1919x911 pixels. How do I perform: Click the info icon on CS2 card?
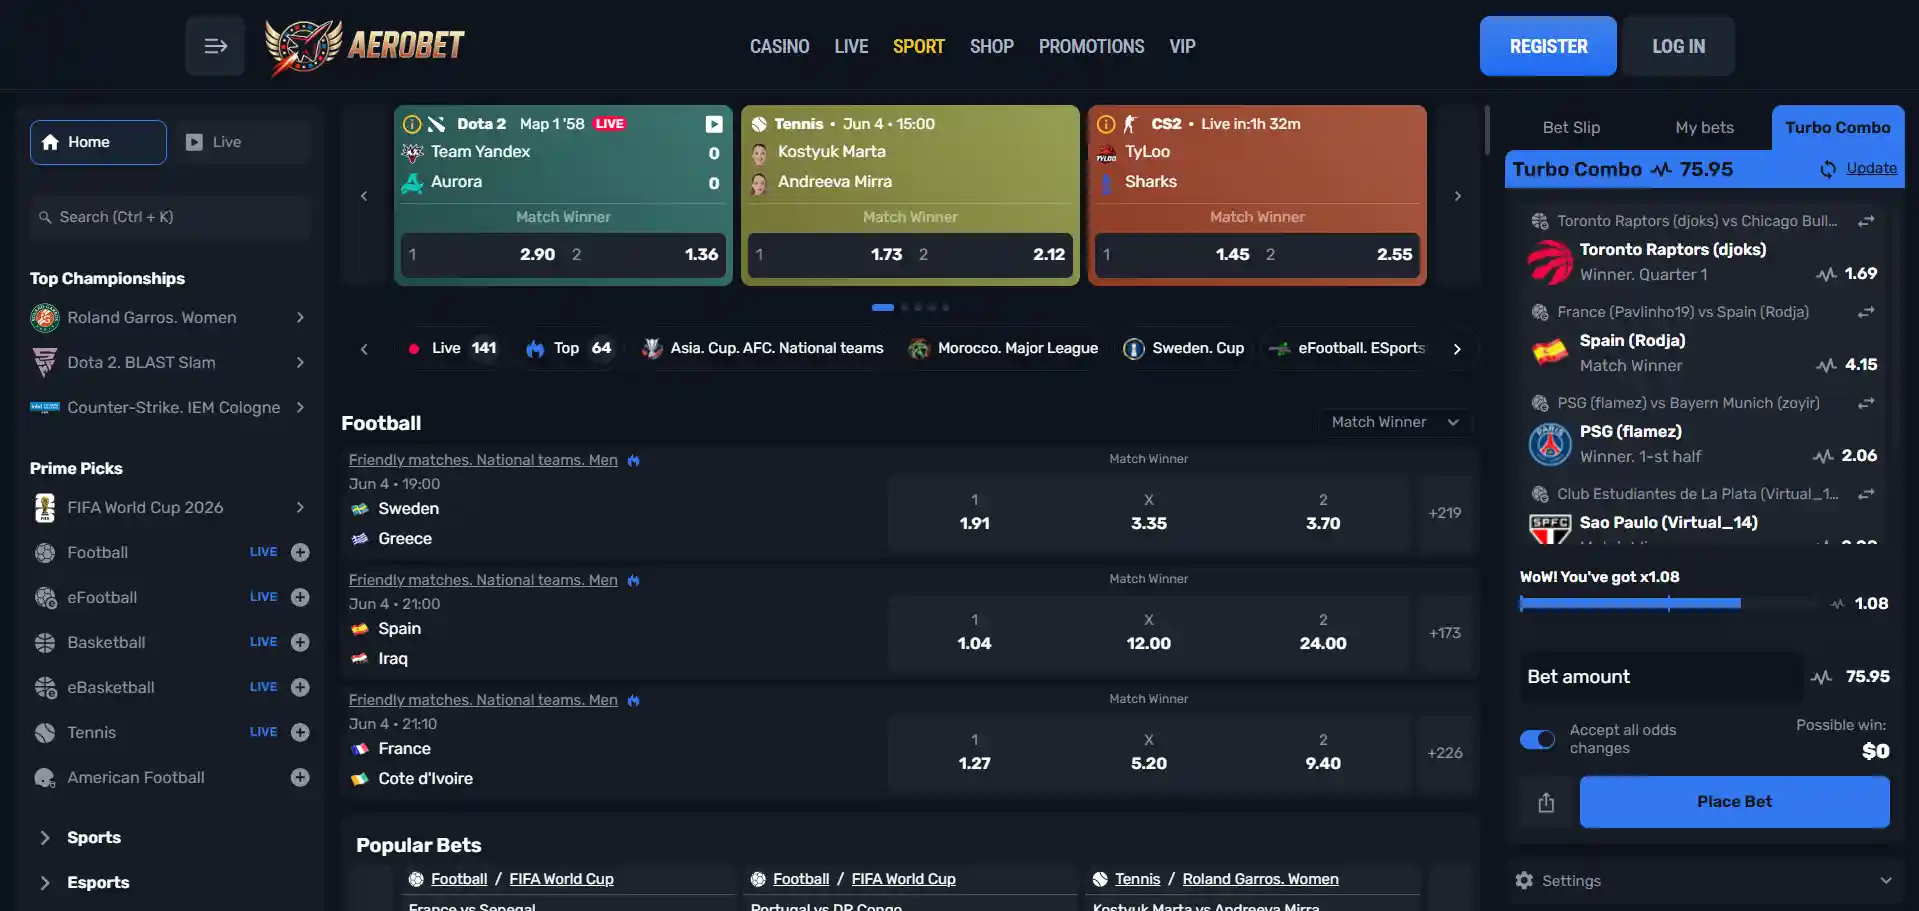[x=1106, y=124]
